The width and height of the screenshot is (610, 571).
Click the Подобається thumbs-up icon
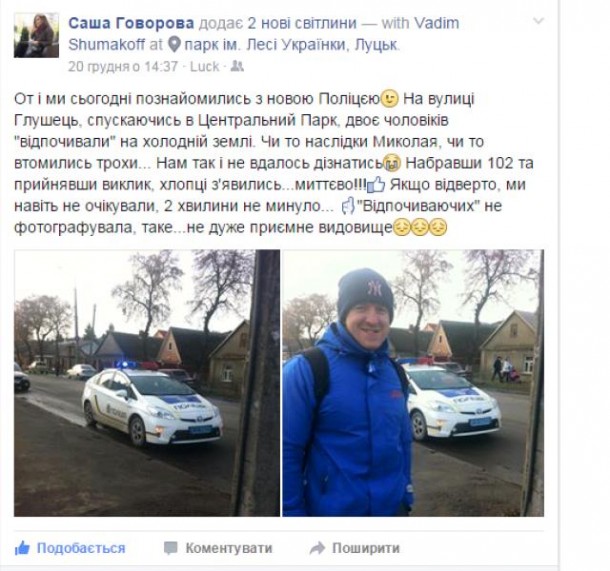22,548
